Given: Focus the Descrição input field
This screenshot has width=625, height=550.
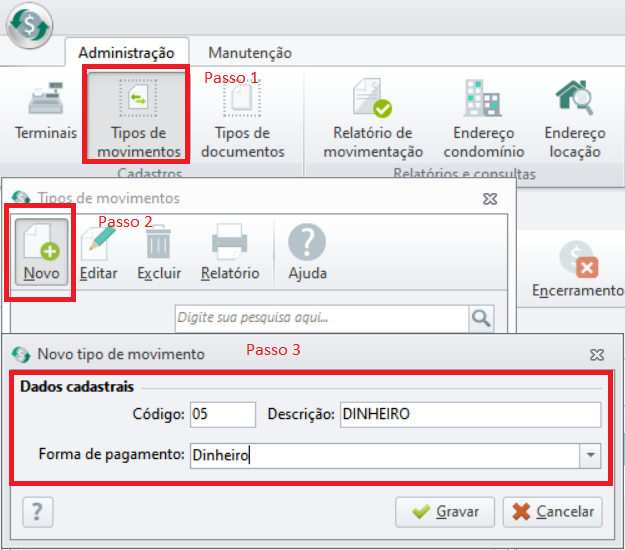Looking at the screenshot, I should 470,414.
